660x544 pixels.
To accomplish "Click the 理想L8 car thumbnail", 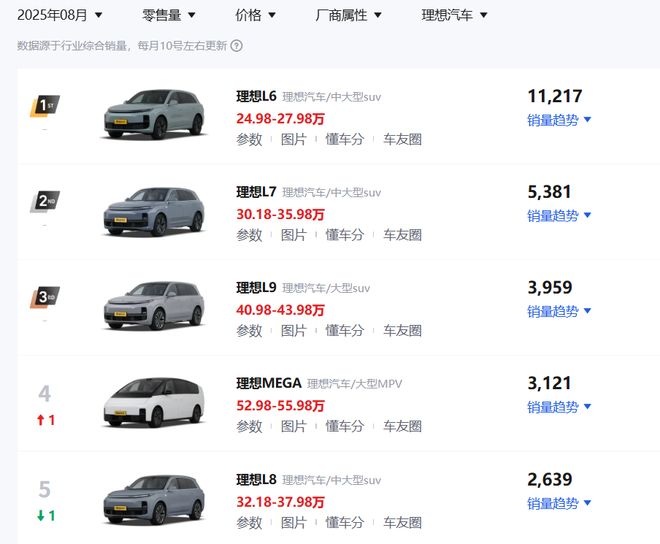I will (x=153, y=498).
